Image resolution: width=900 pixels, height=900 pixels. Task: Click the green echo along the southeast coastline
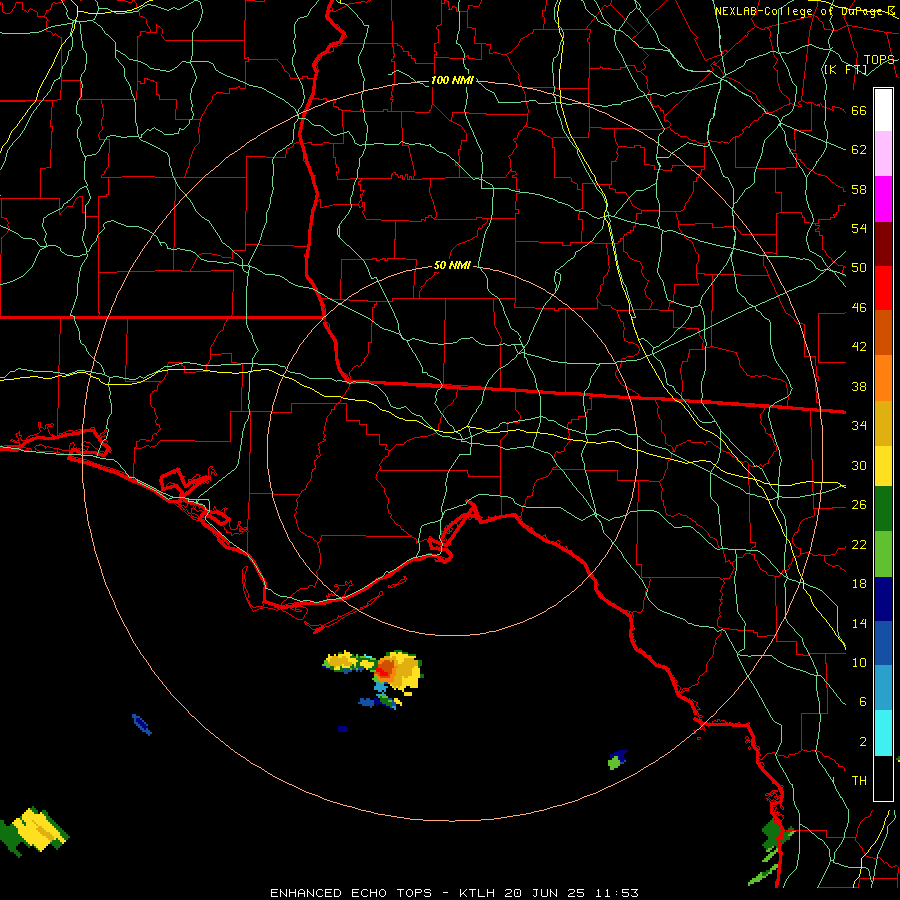click(772, 851)
